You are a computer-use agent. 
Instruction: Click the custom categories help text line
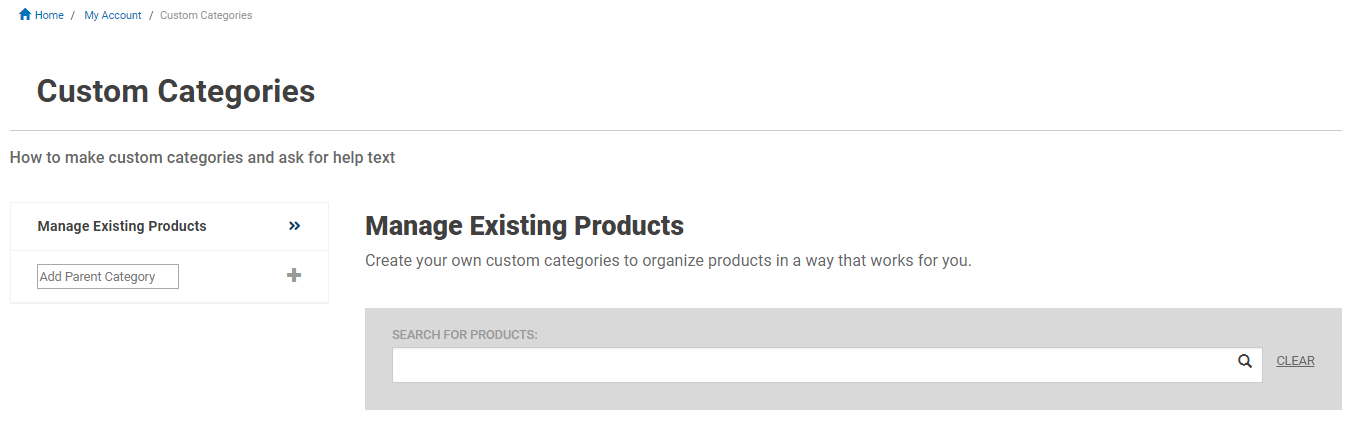coord(202,158)
